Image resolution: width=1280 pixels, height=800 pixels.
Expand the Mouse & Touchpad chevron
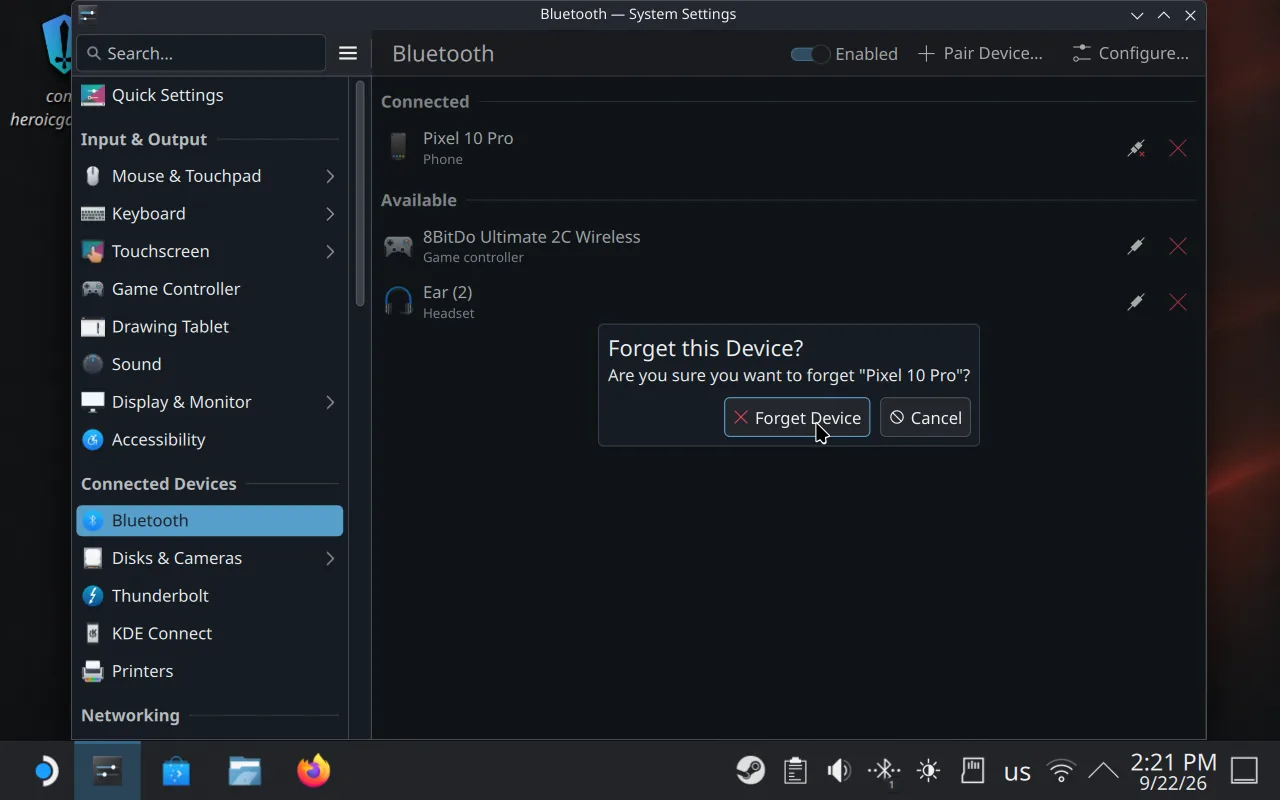pyautogui.click(x=330, y=176)
